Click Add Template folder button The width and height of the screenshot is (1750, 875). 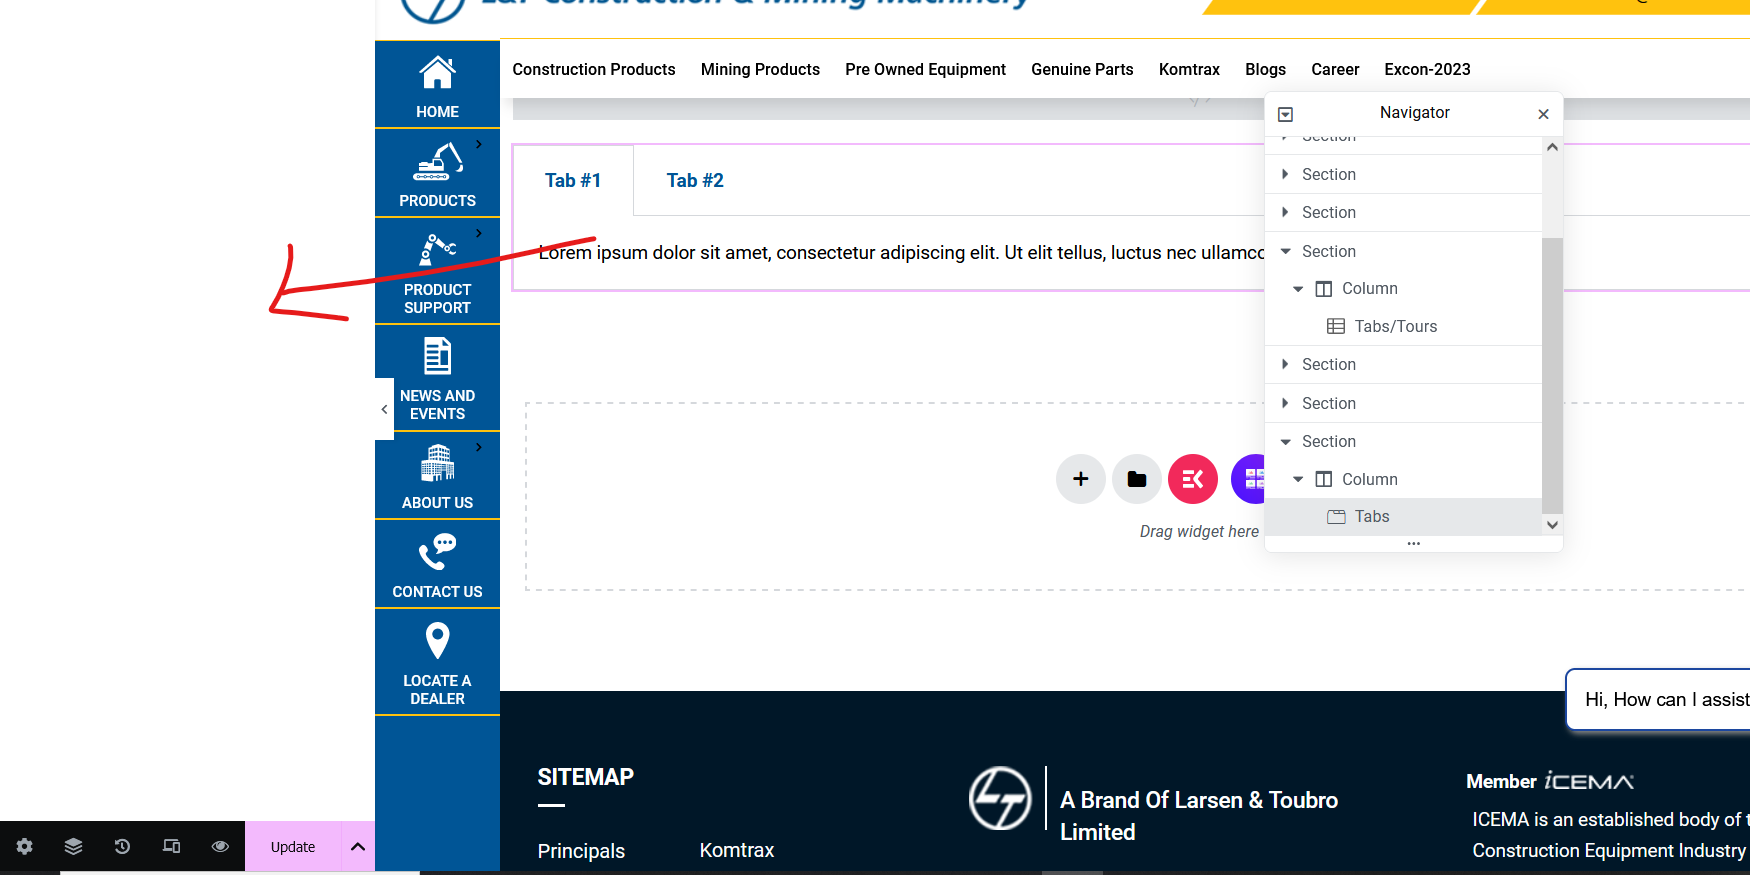tap(1137, 479)
